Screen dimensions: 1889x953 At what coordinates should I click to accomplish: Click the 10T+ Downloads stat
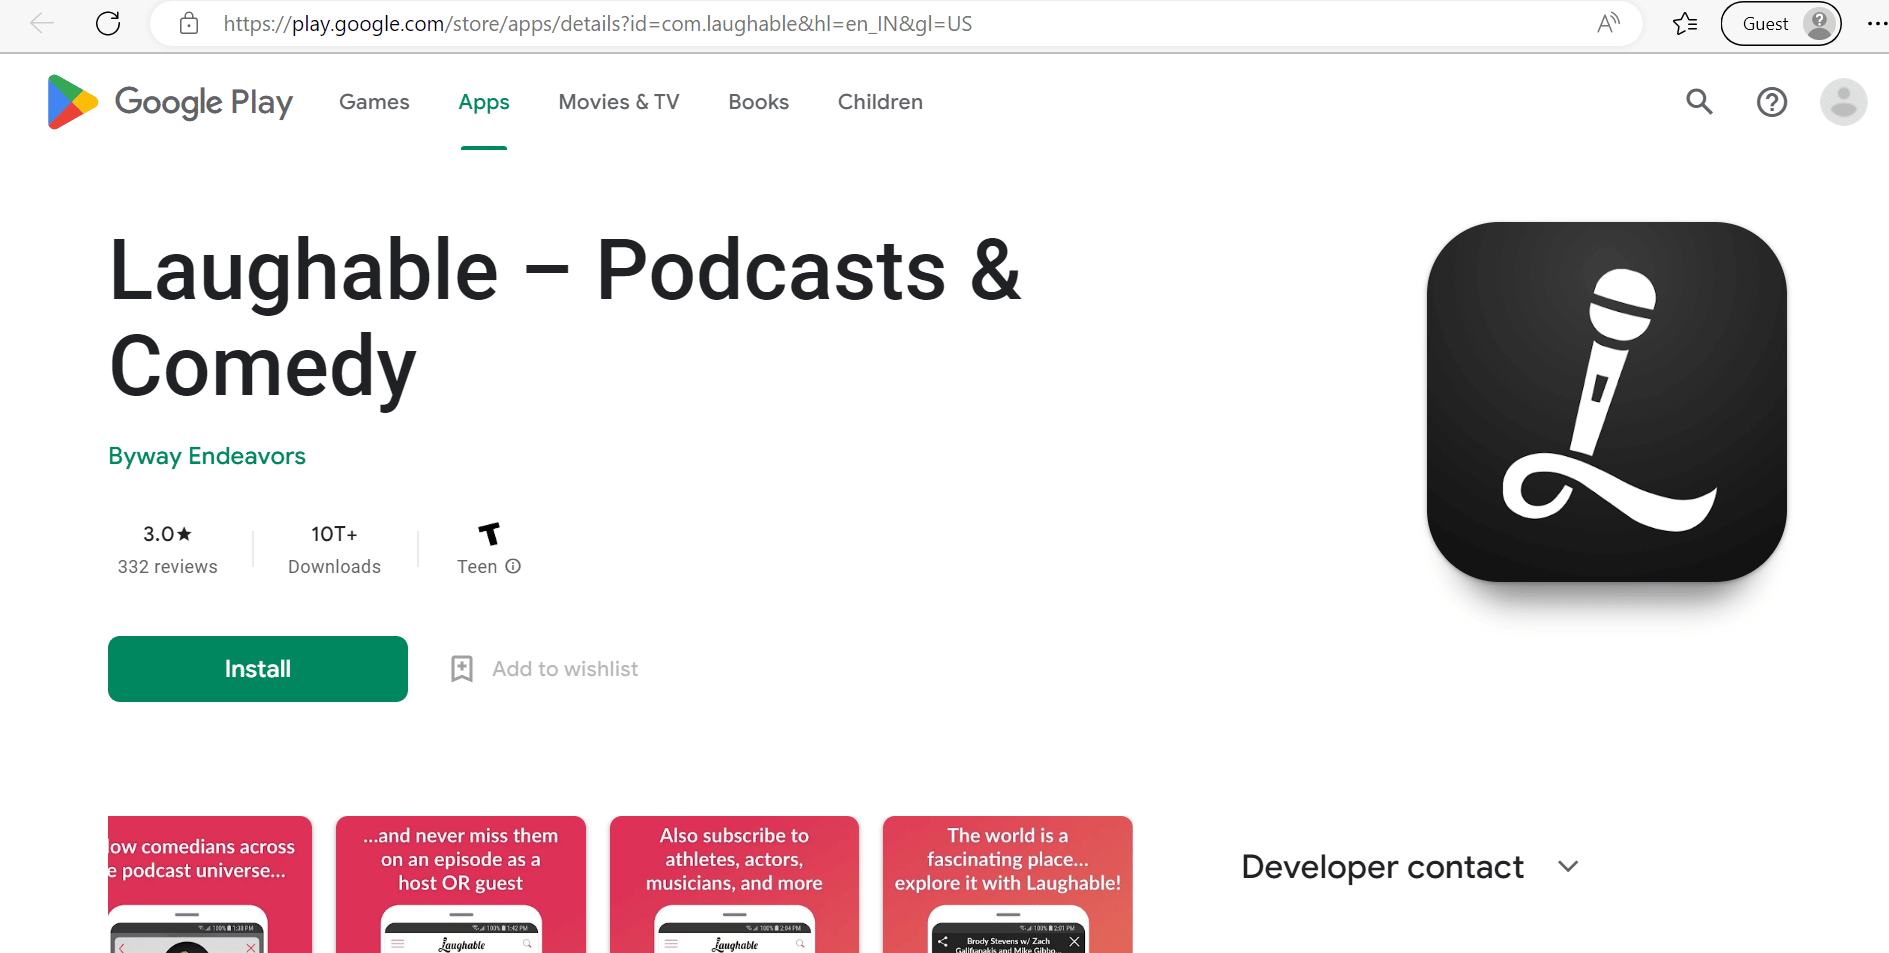pyautogui.click(x=334, y=550)
